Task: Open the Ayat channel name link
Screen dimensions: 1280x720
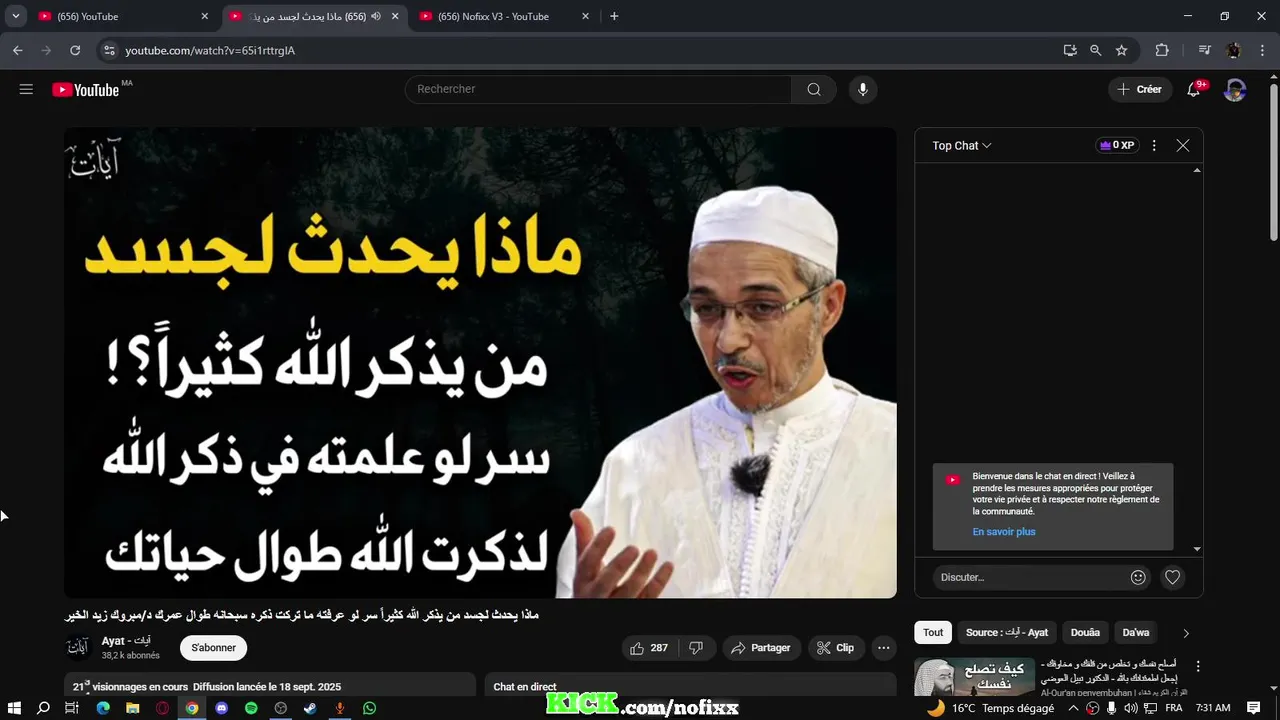Action: [126, 641]
